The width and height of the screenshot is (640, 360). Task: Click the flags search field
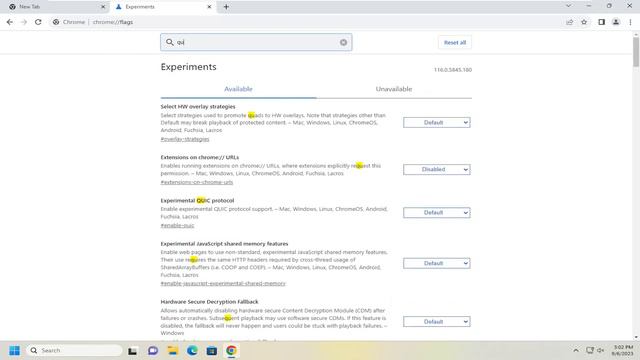(x=256, y=42)
